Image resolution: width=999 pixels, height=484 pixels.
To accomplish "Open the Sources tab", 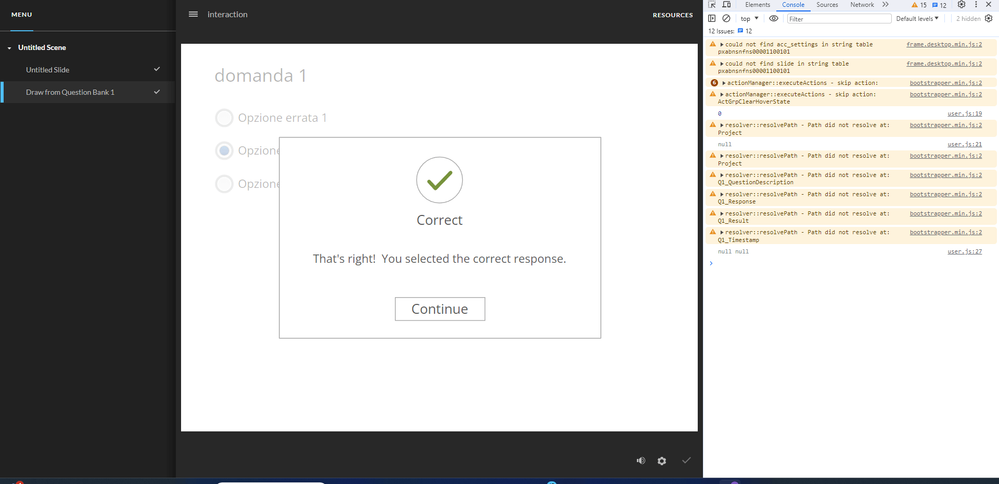I will tap(827, 4).
